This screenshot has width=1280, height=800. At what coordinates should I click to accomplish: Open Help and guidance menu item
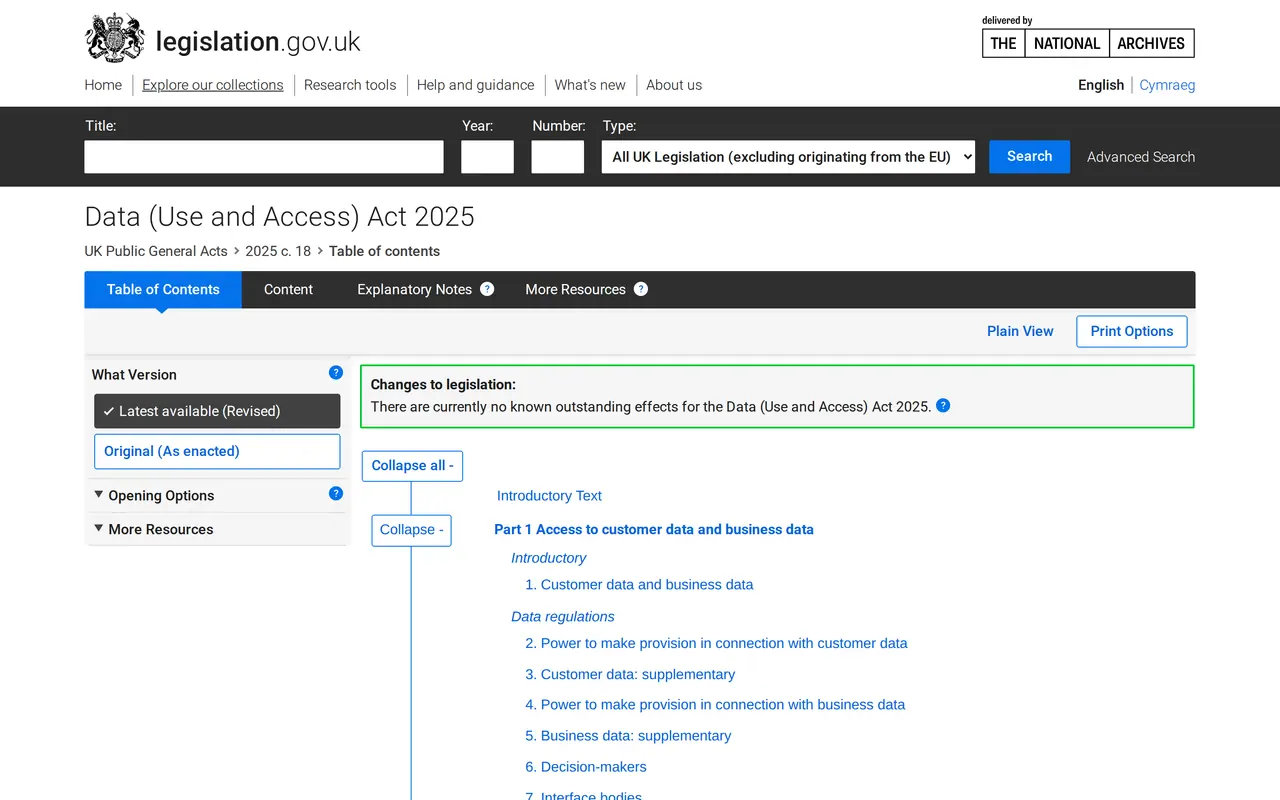476,85
